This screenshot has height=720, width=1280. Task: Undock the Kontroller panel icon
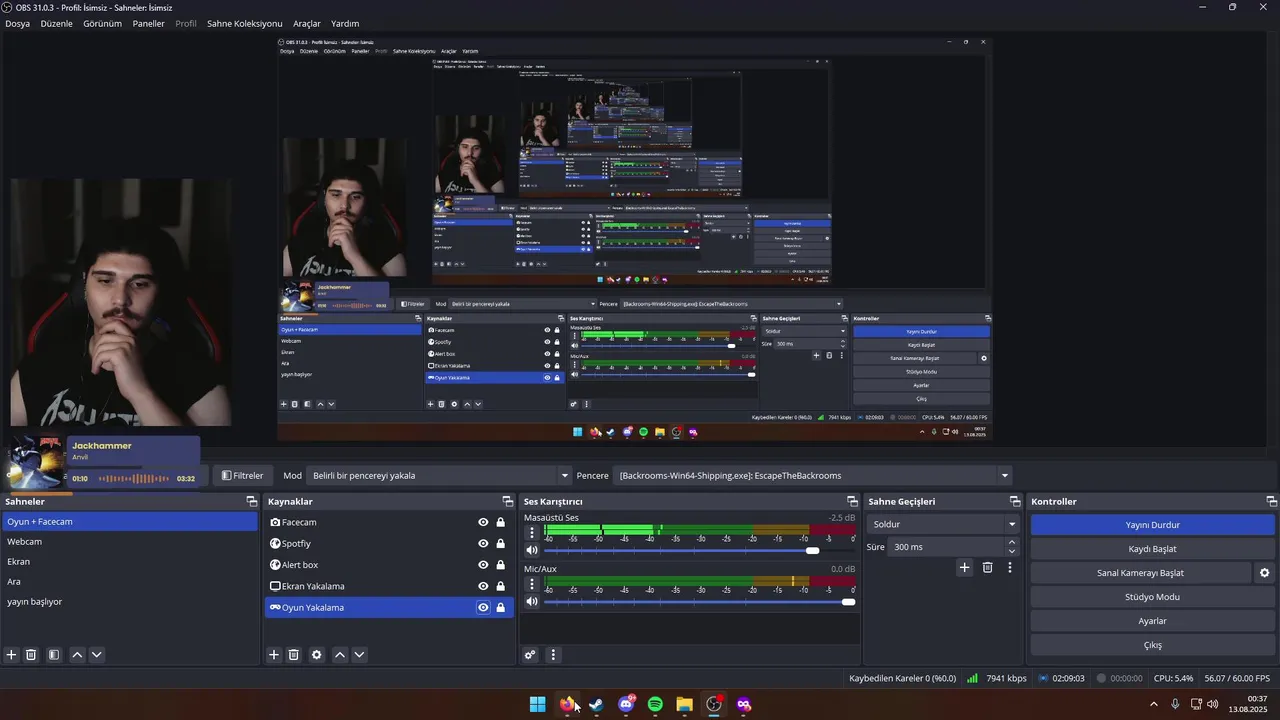click(x=1272, y=501)
